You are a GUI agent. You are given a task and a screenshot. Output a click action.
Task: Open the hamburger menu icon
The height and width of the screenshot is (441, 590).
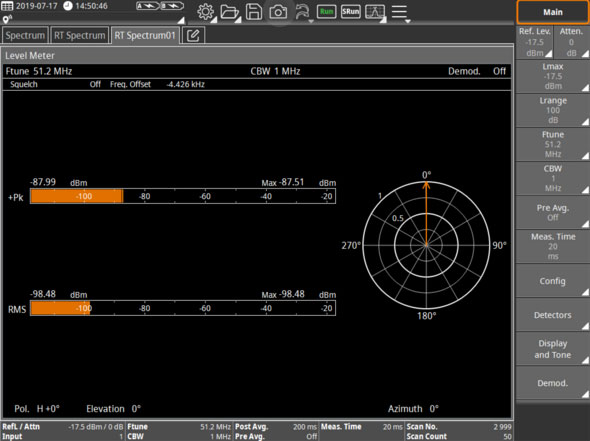pyautogui.click(x=399, y=12)
